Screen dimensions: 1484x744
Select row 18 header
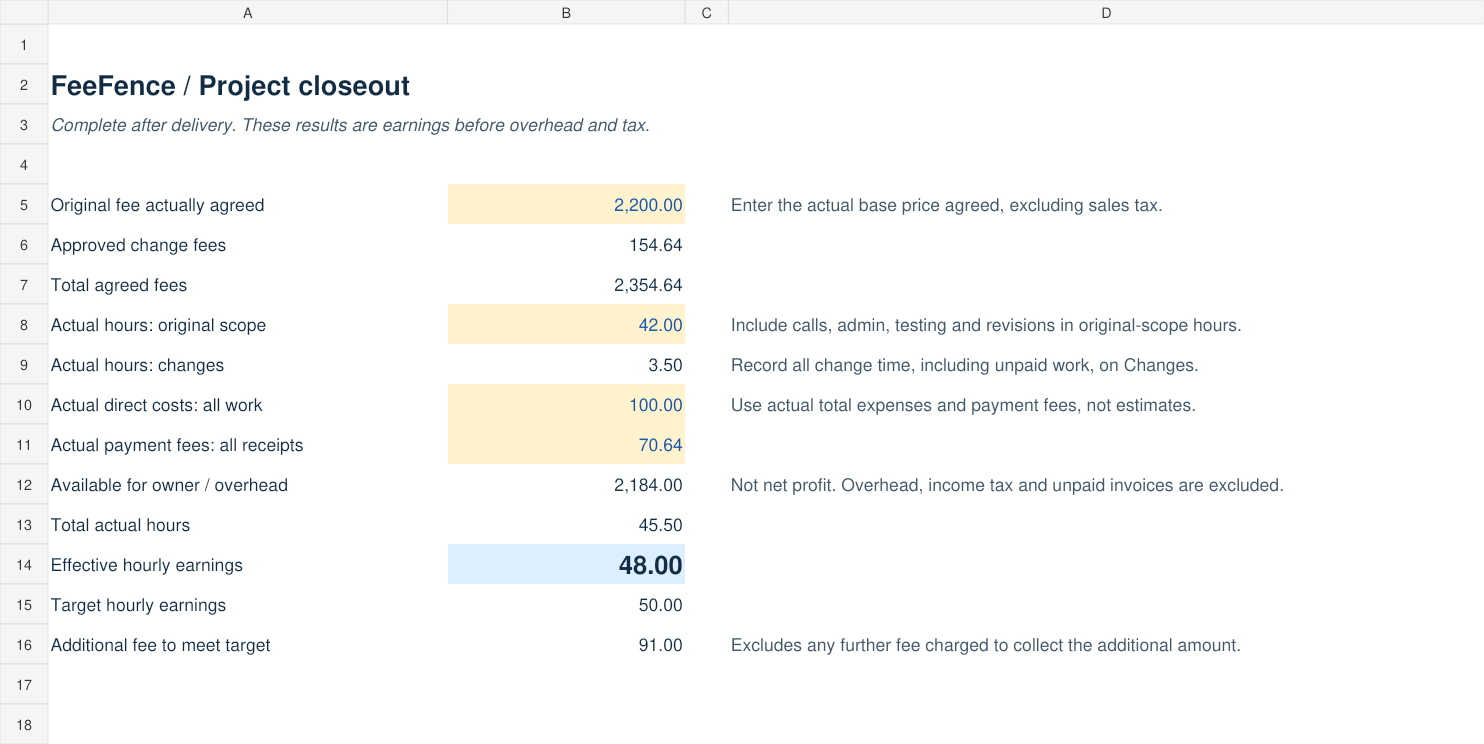[x=24, y=724]
